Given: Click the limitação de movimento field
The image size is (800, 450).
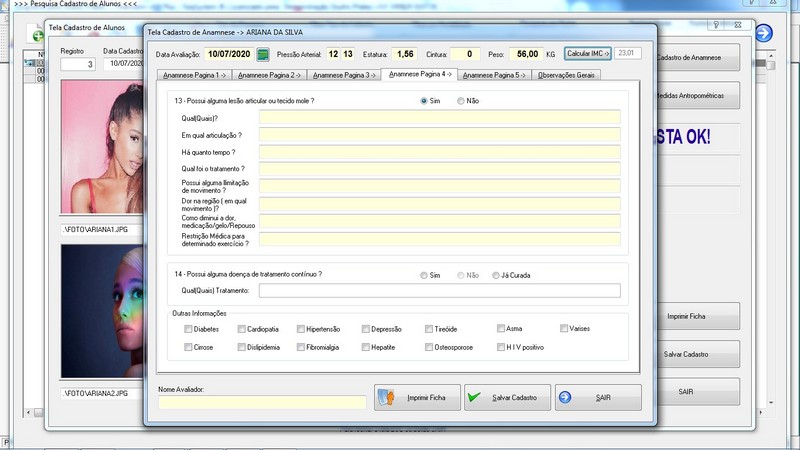Looking at the screenshot, I should tap(440, 186).
